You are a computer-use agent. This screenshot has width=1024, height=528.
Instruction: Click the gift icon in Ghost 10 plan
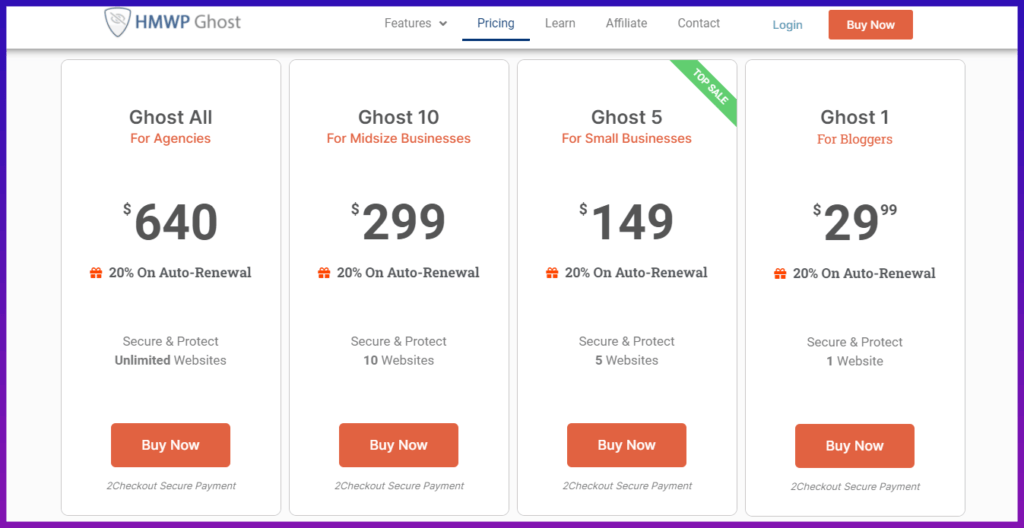[324, 273]
